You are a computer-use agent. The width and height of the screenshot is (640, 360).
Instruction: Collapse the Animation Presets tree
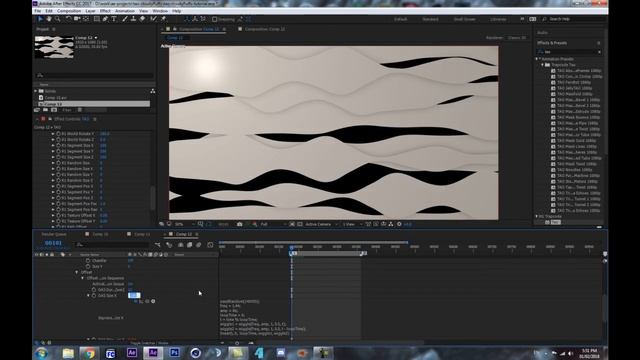pyautogui.click(x=537, y=59)
